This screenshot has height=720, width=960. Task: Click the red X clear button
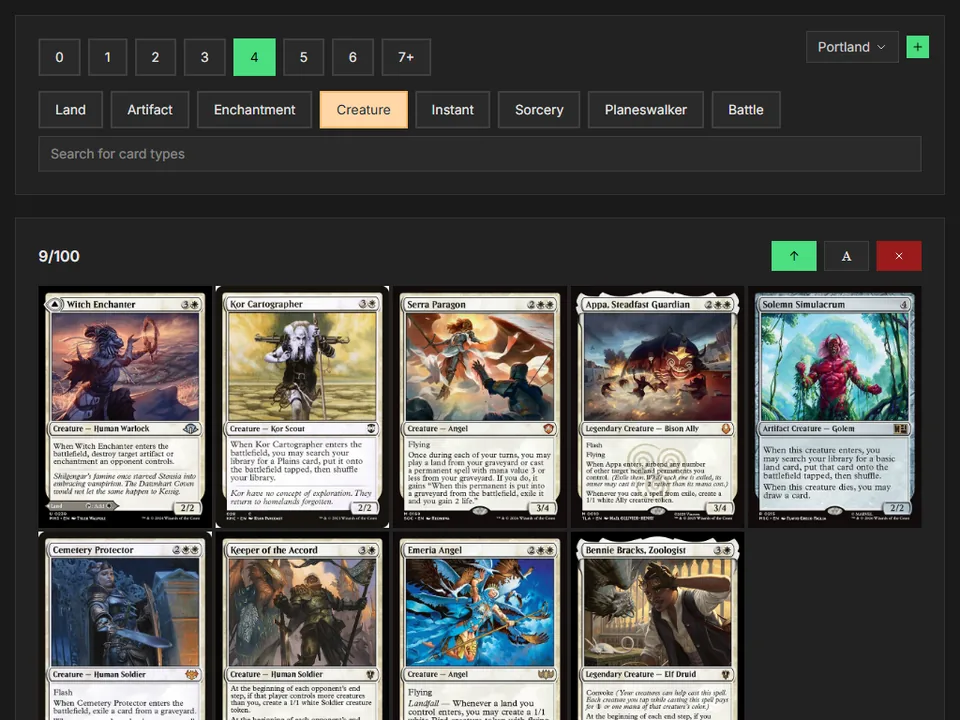click(x=899, y=256)
